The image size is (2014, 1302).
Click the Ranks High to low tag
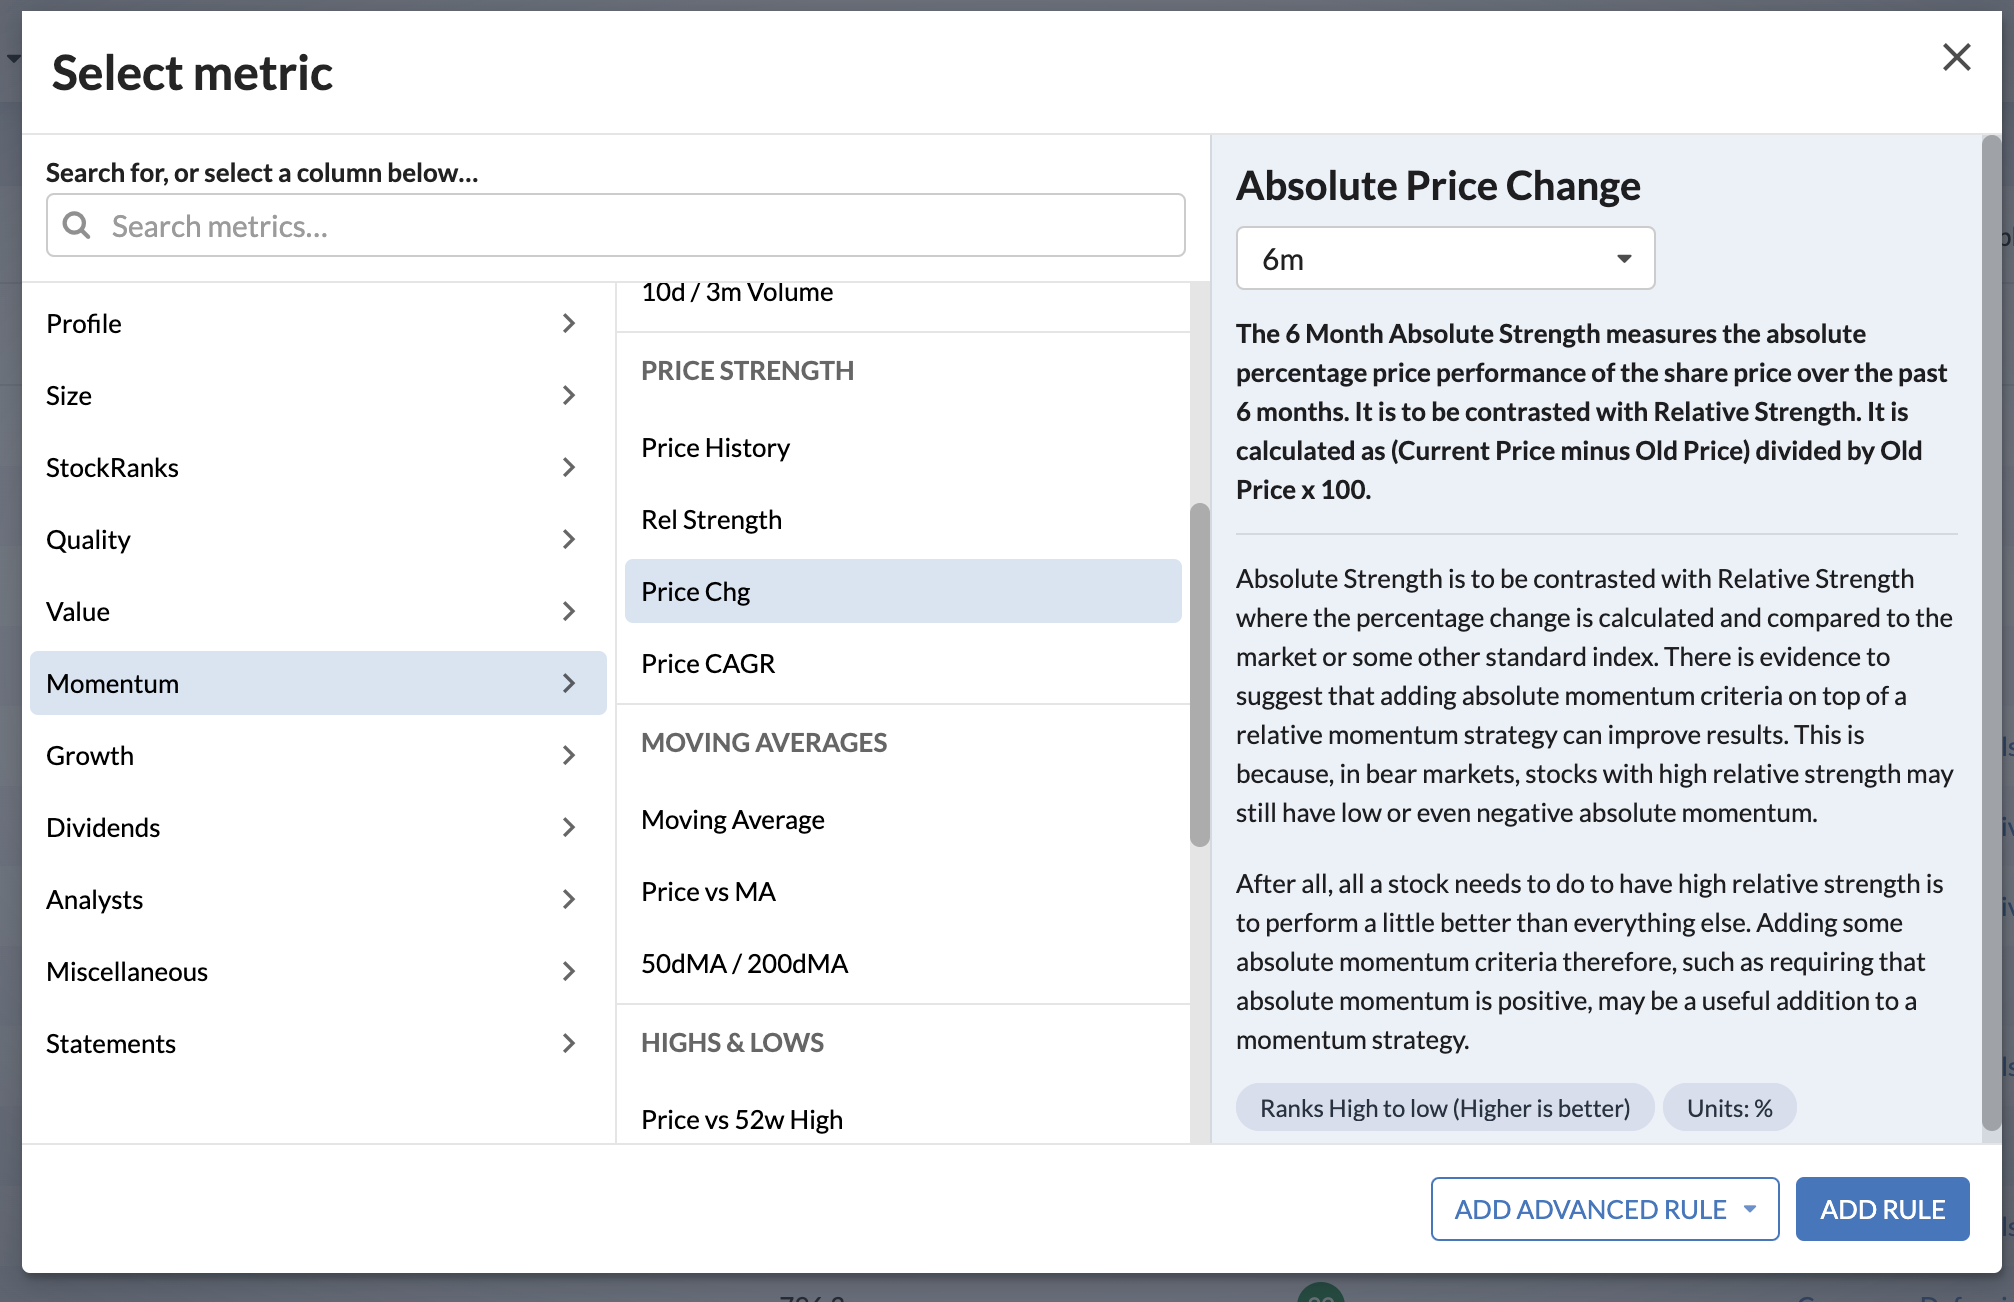(1445, 1108)
